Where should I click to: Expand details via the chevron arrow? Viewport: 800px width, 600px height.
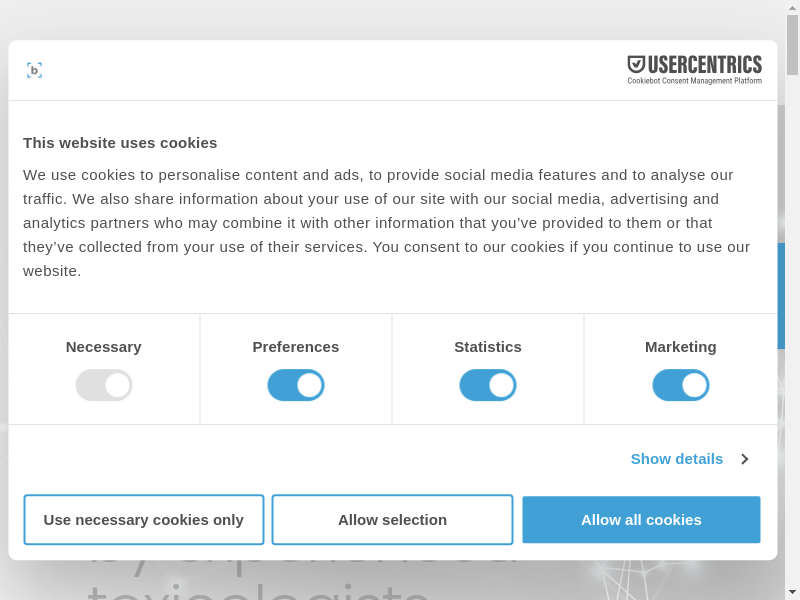tap(745, 459)
